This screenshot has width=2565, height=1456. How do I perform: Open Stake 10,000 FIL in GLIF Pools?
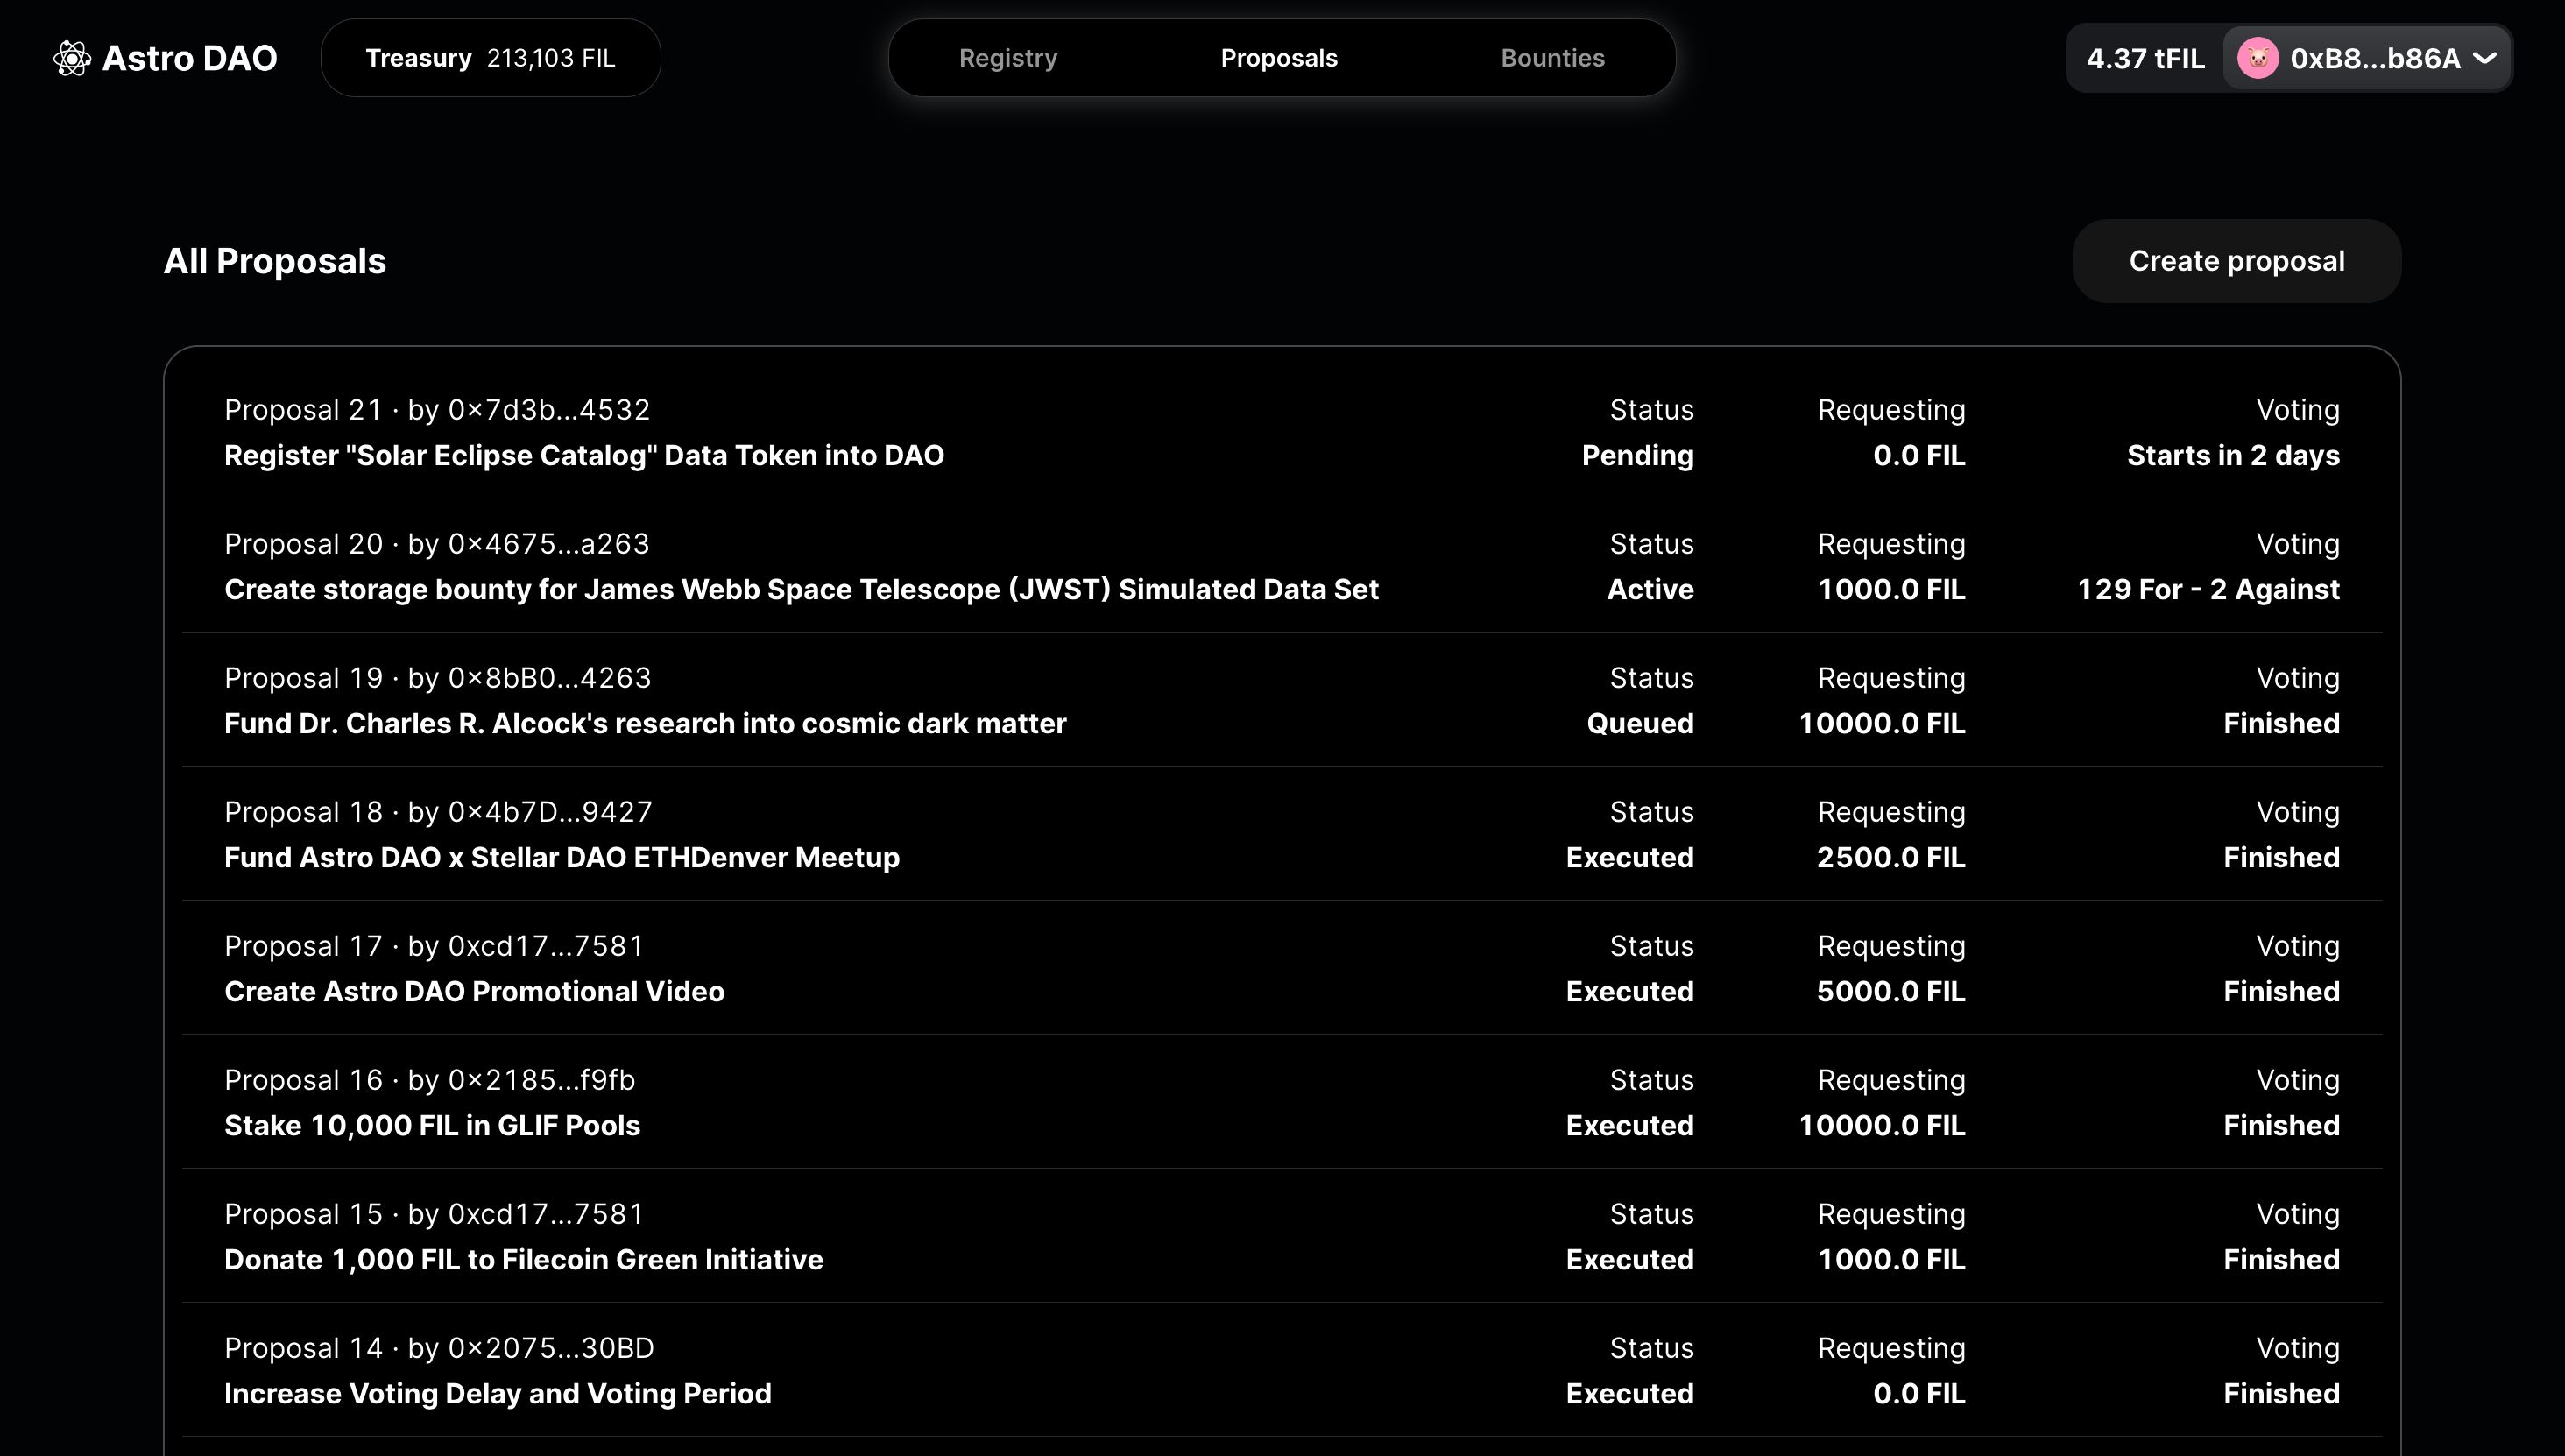tap(432, 1126)
